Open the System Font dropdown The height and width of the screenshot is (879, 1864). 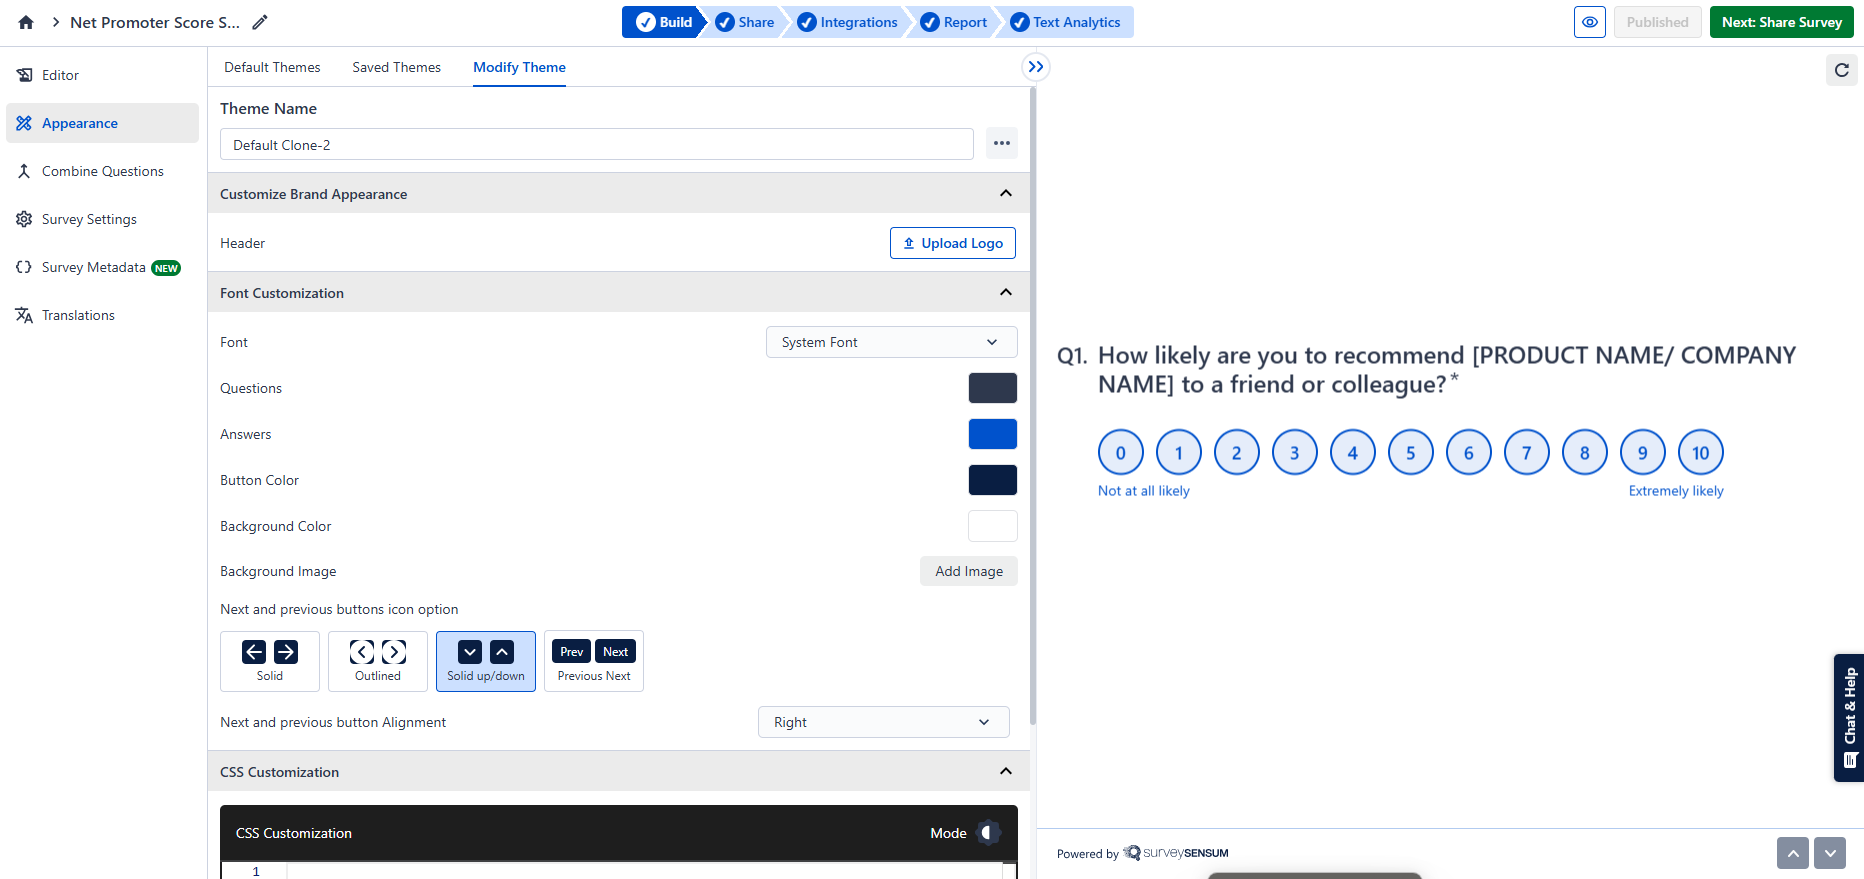tap(891, 342)
